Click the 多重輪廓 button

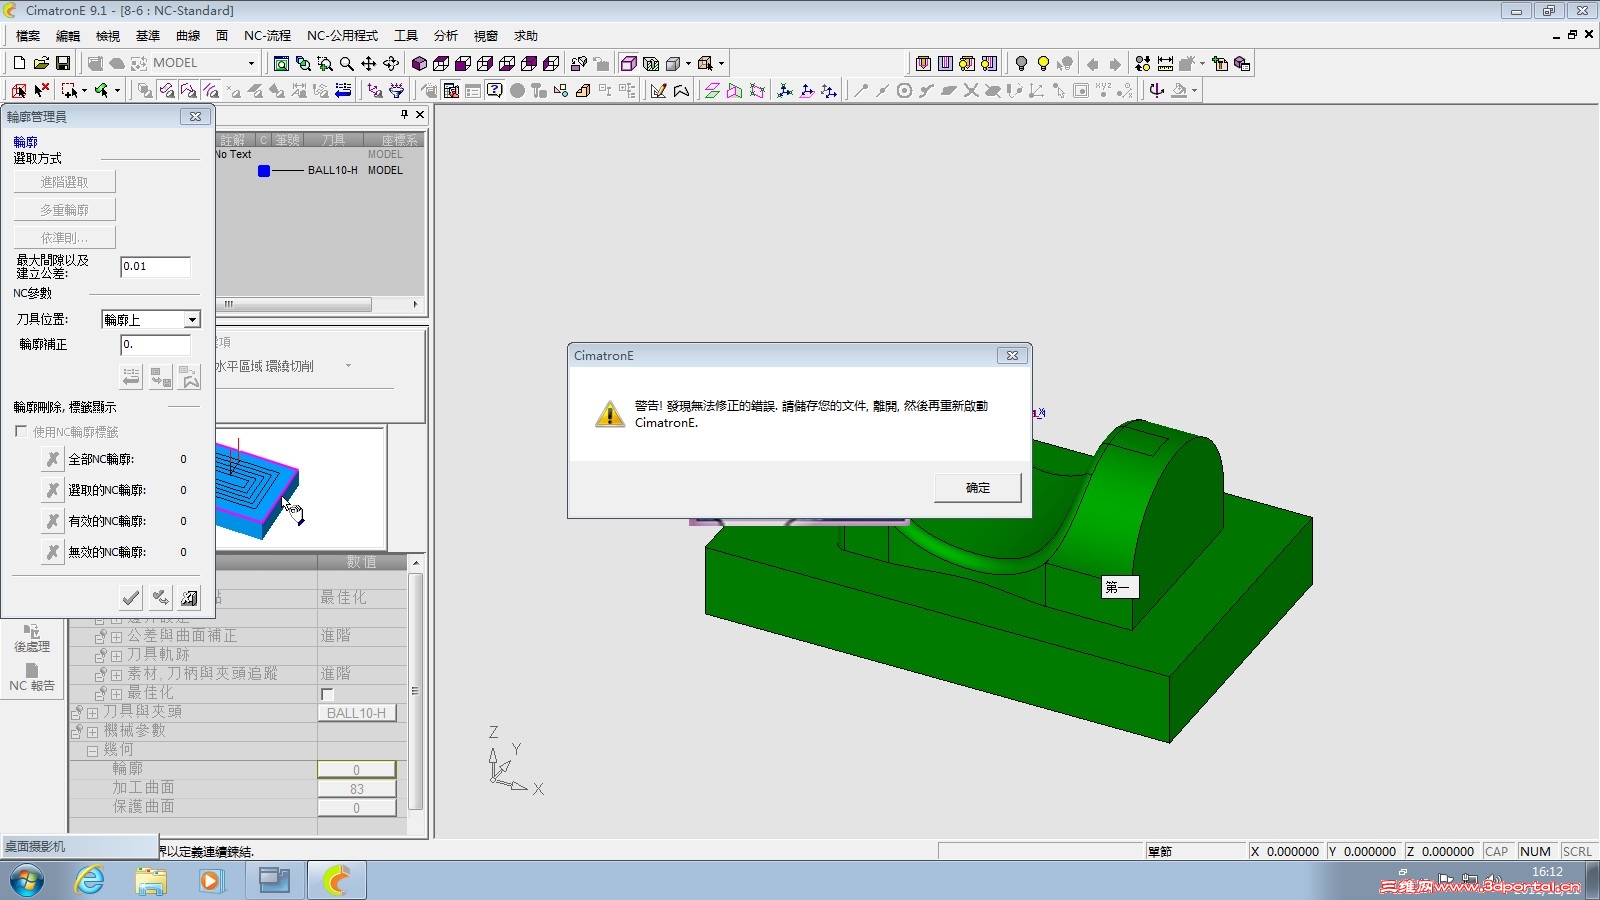tap(65, 210)
